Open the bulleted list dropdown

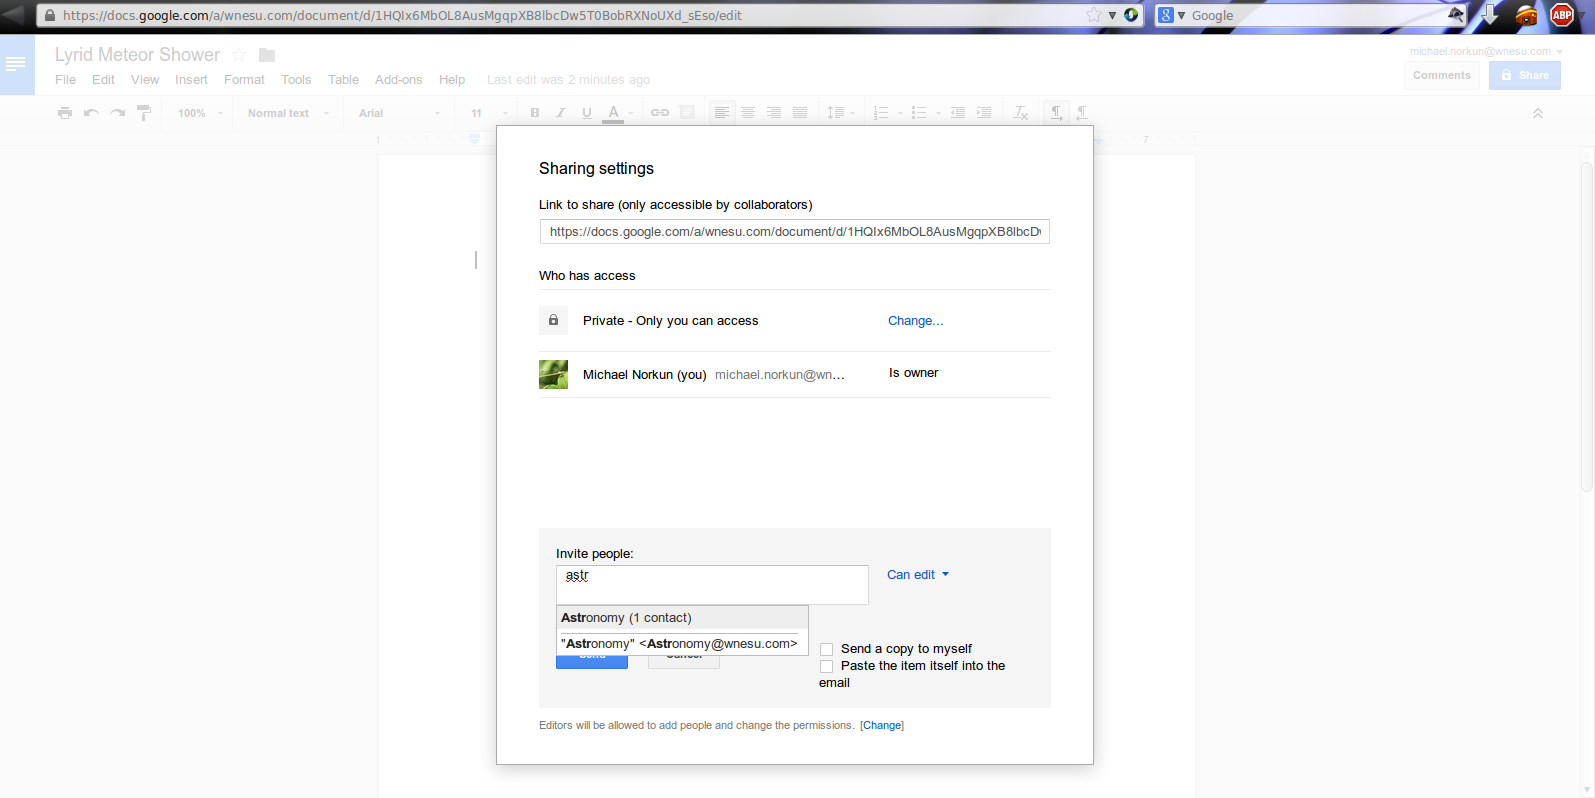(x=926, y=113)
